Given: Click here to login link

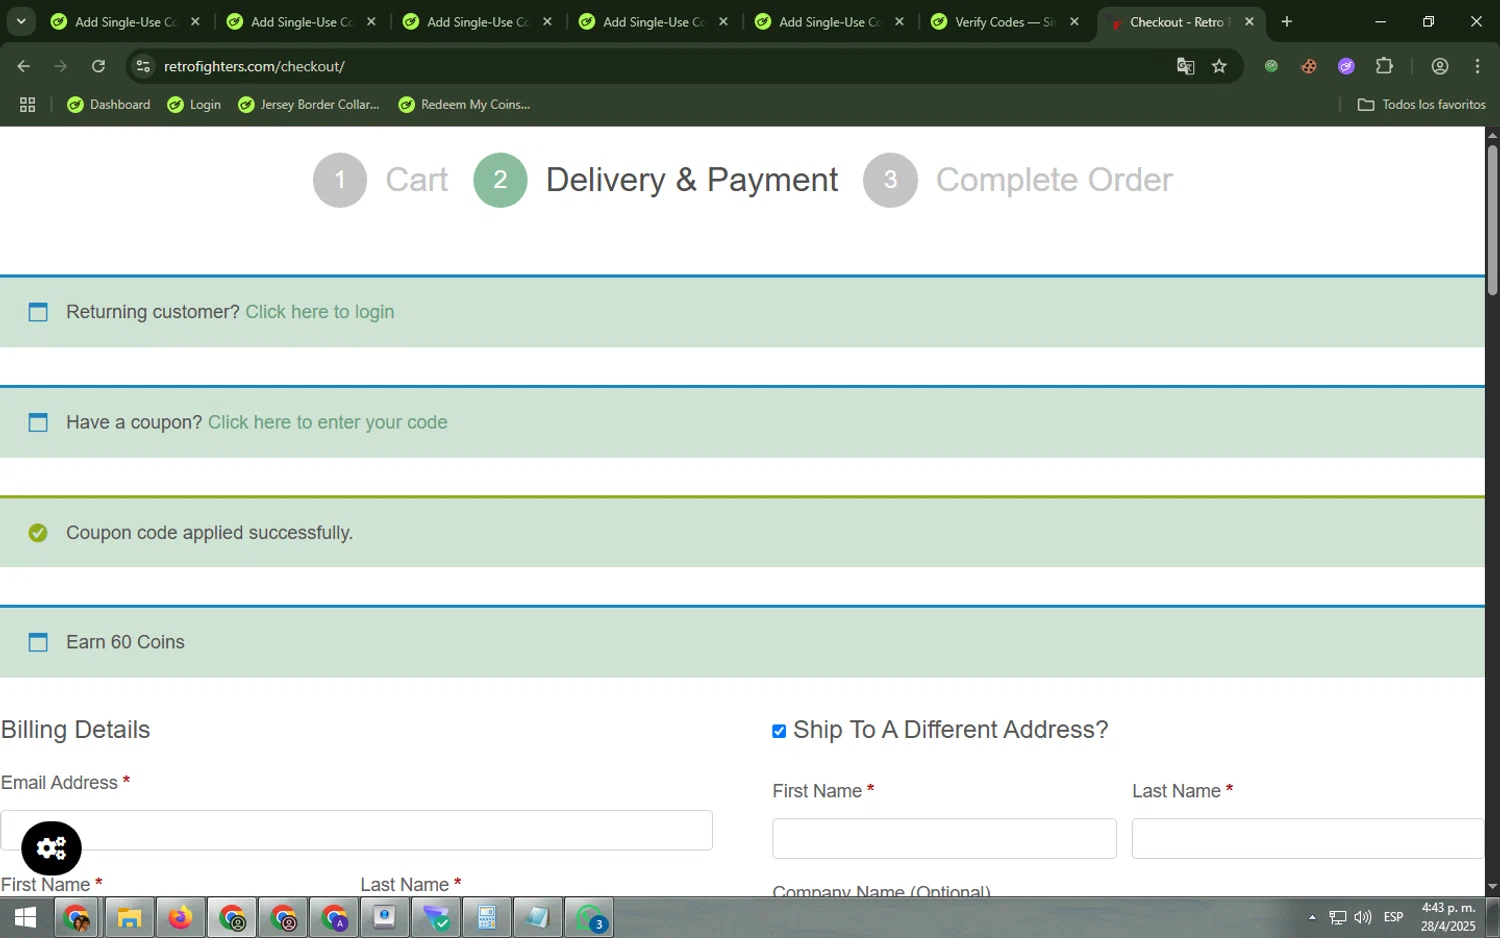Looking at the screenshot, I should click(x=320, y=312).
